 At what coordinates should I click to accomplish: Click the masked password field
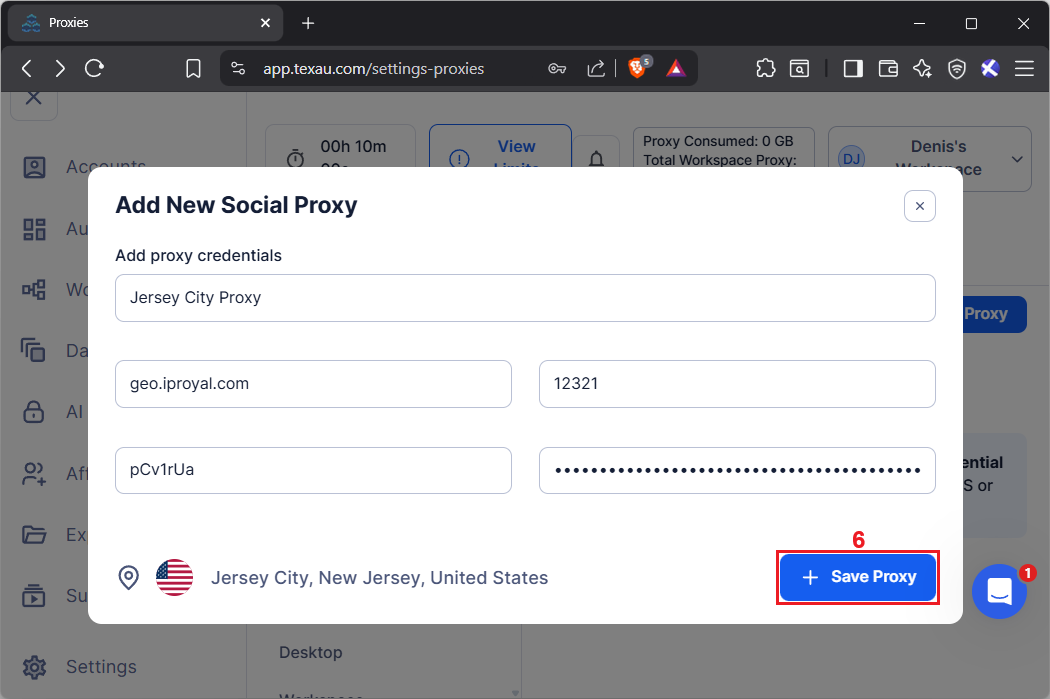click(737, 470)
